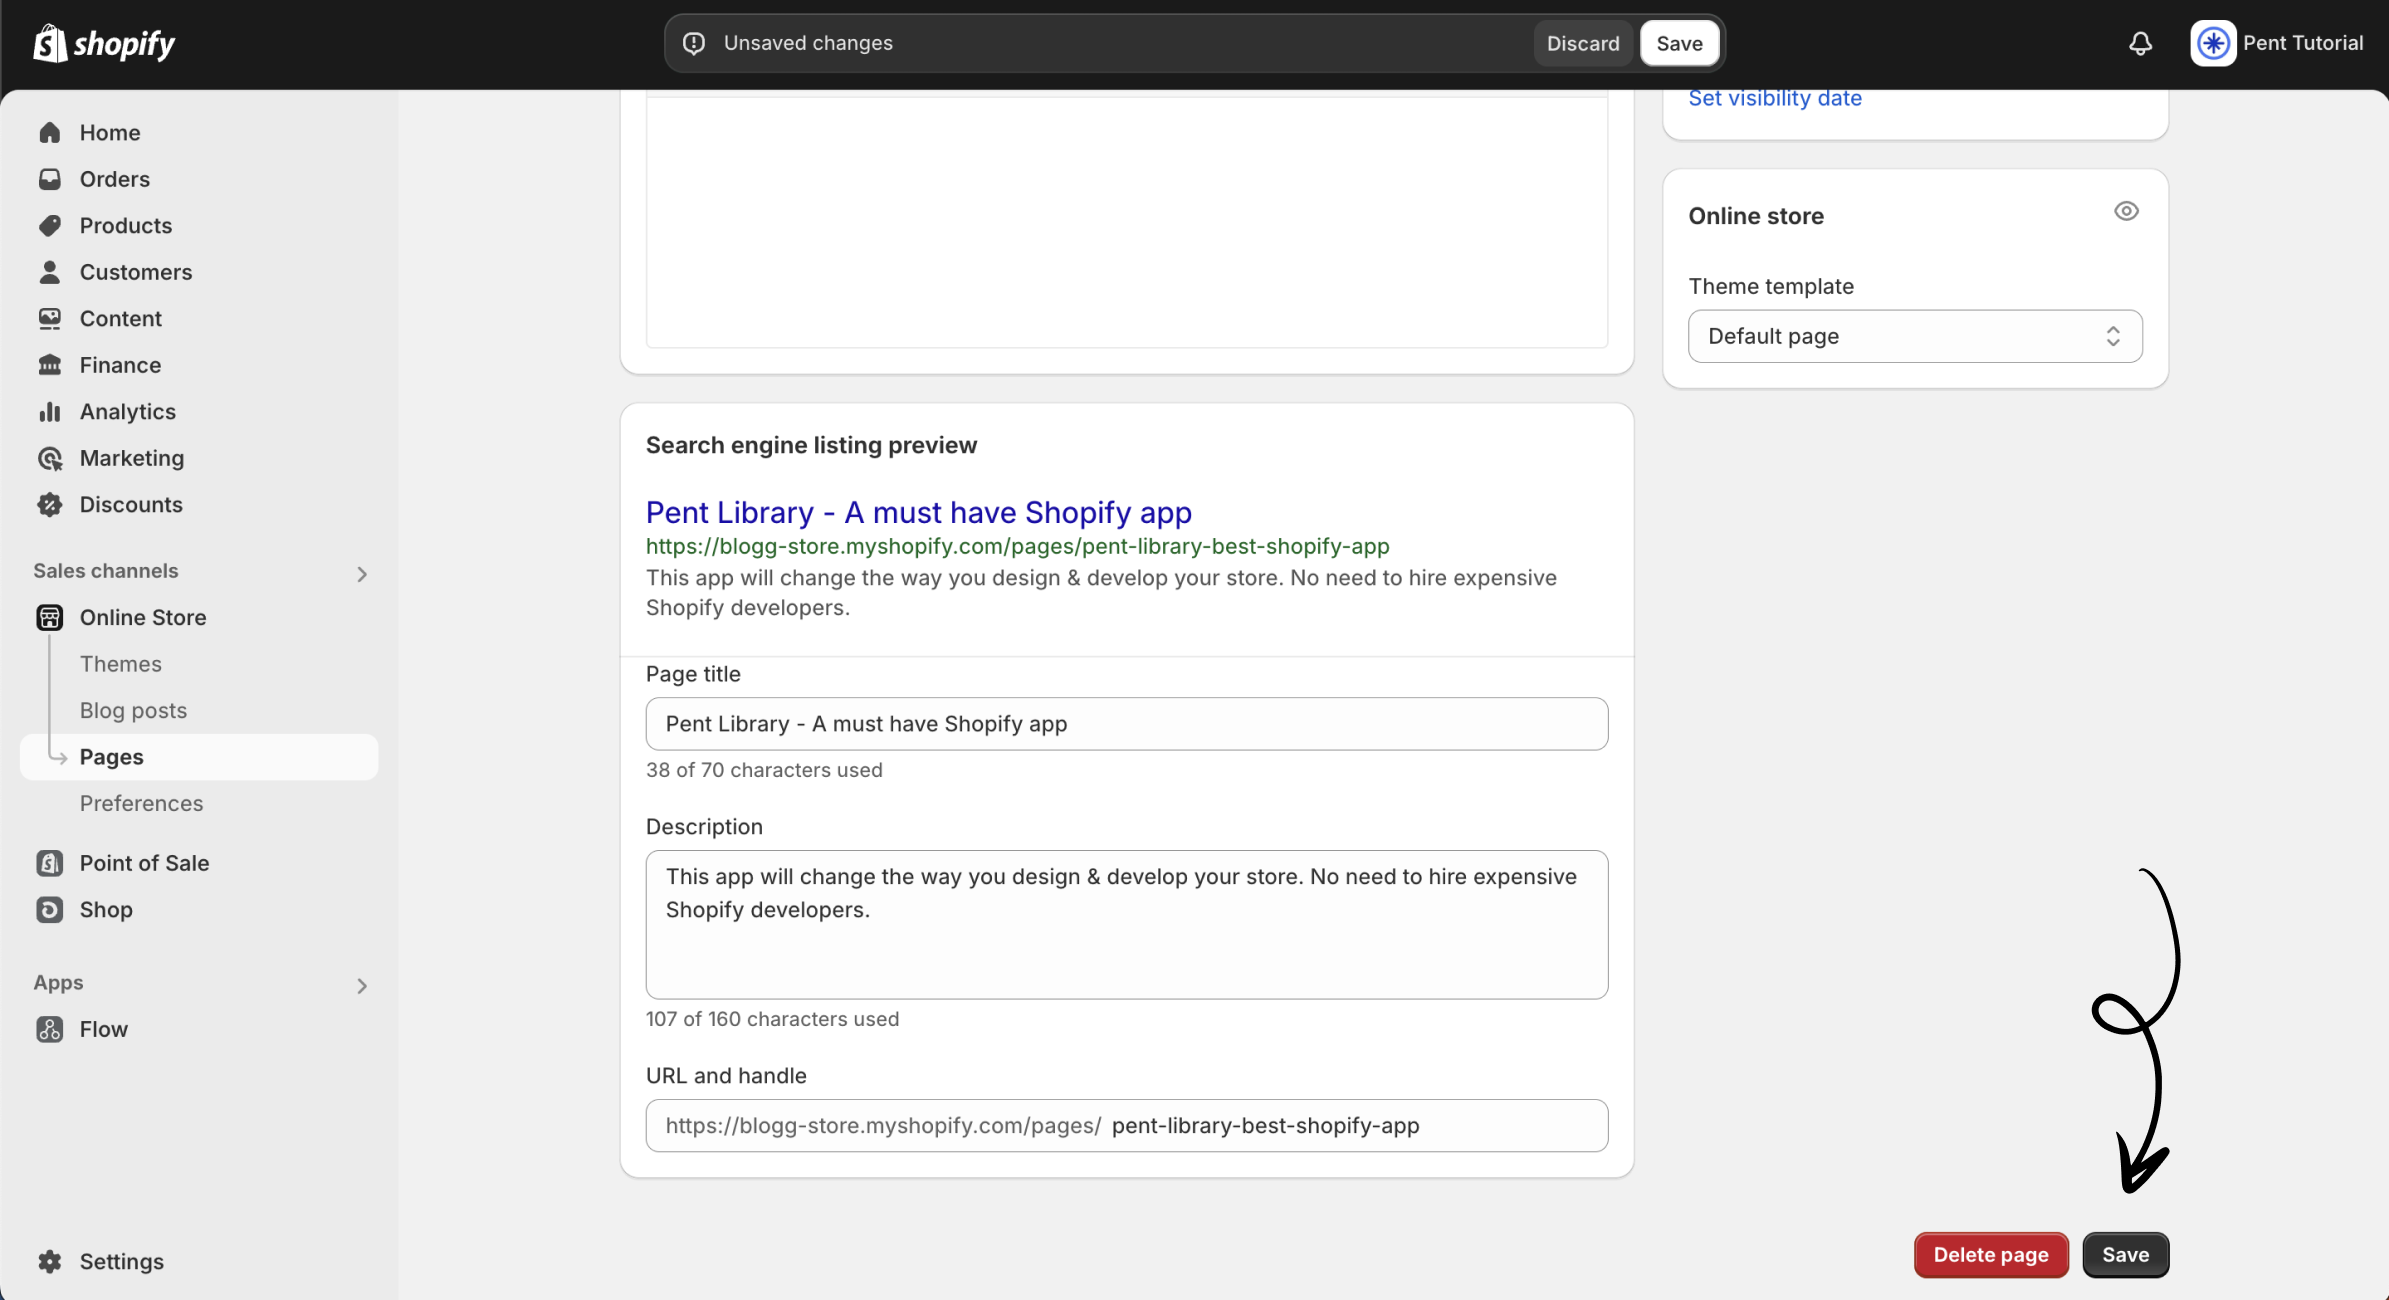Click the empty content editor area
The height and width of the screenshot is (1300, 2389).
(1127, 220)
